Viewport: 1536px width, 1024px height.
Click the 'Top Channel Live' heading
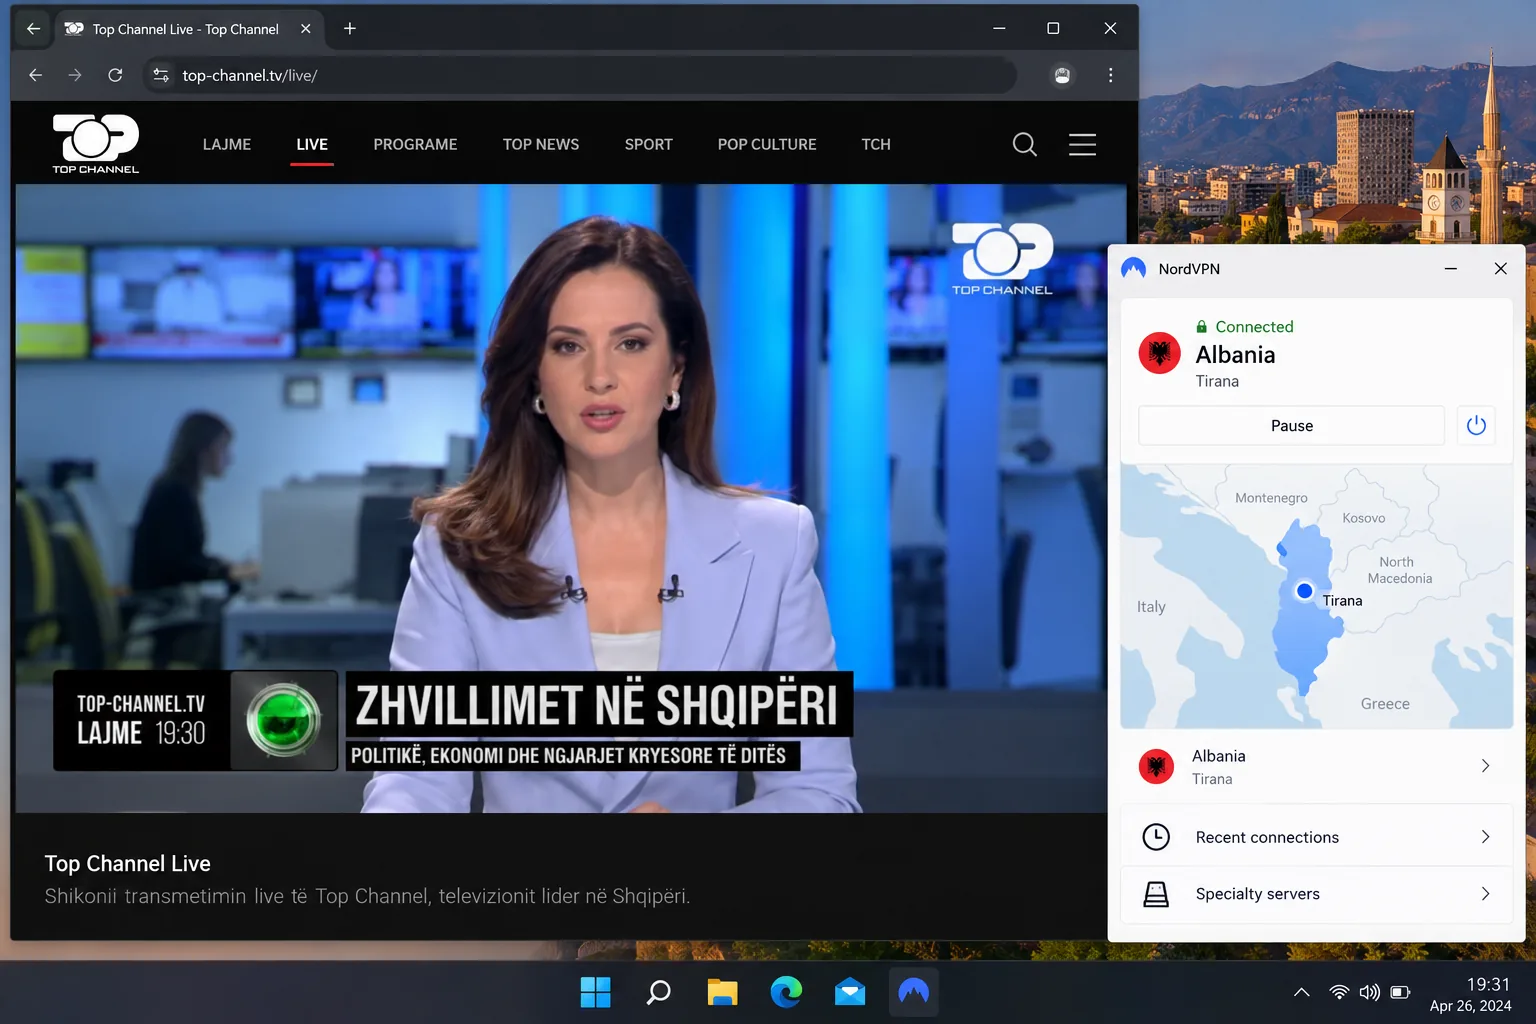[128, 864]
